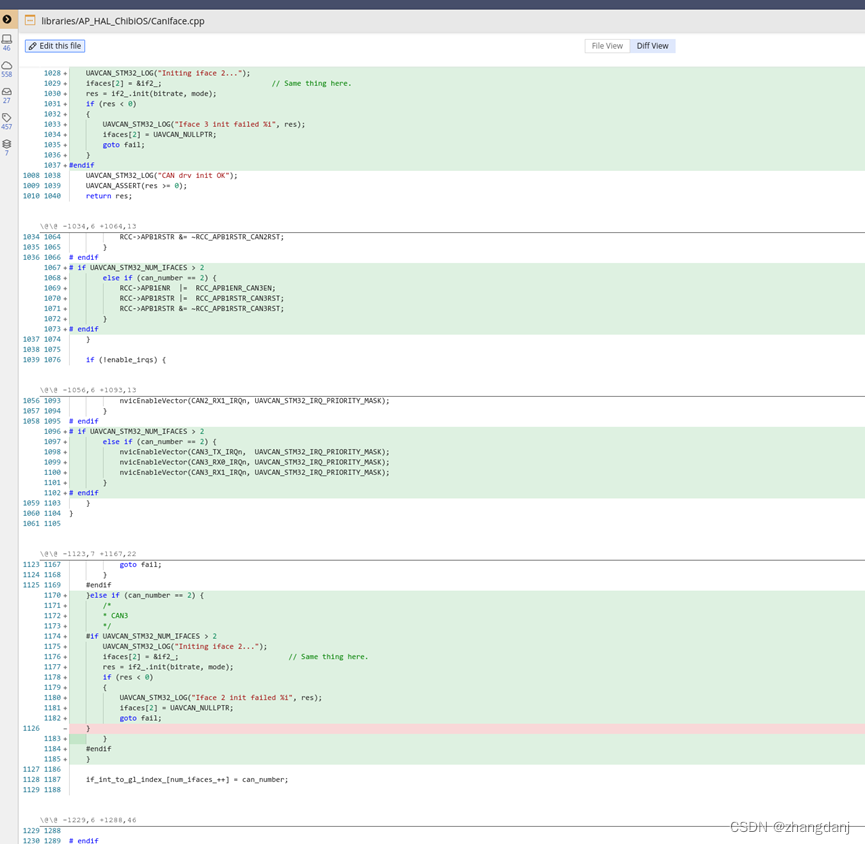Click the CAN3_TX_IRQn nvicEnableVector line

click(254, 452)
